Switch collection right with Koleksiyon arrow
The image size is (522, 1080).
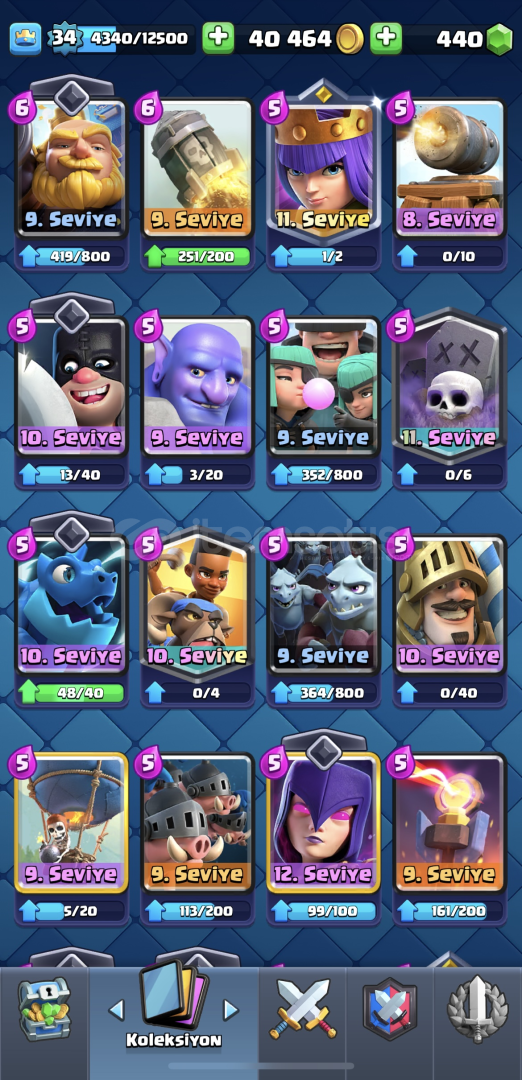pyautogui.click(x=231, y=1010)
